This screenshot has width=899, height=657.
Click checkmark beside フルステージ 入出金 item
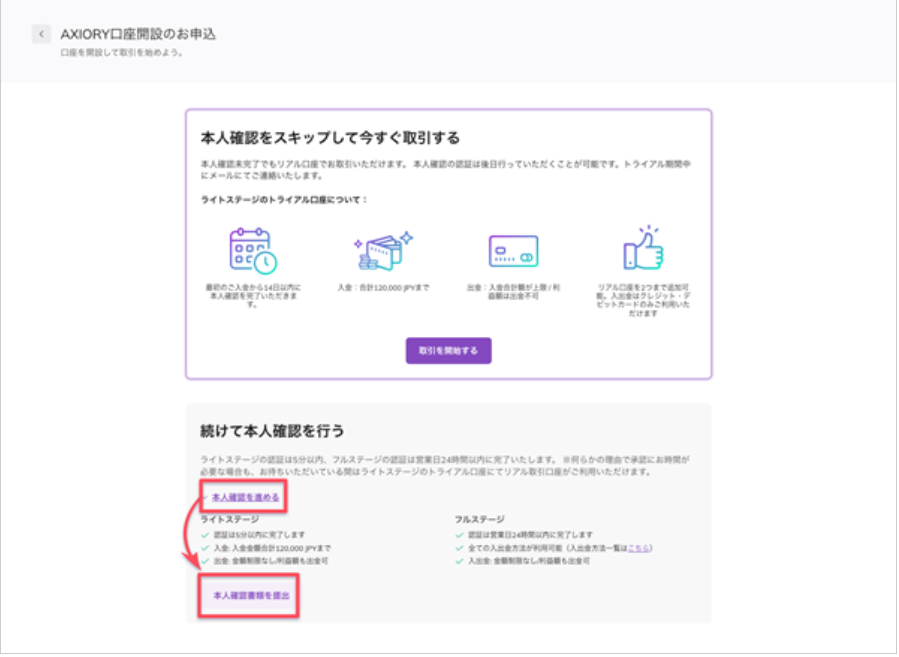click(457, 561)
